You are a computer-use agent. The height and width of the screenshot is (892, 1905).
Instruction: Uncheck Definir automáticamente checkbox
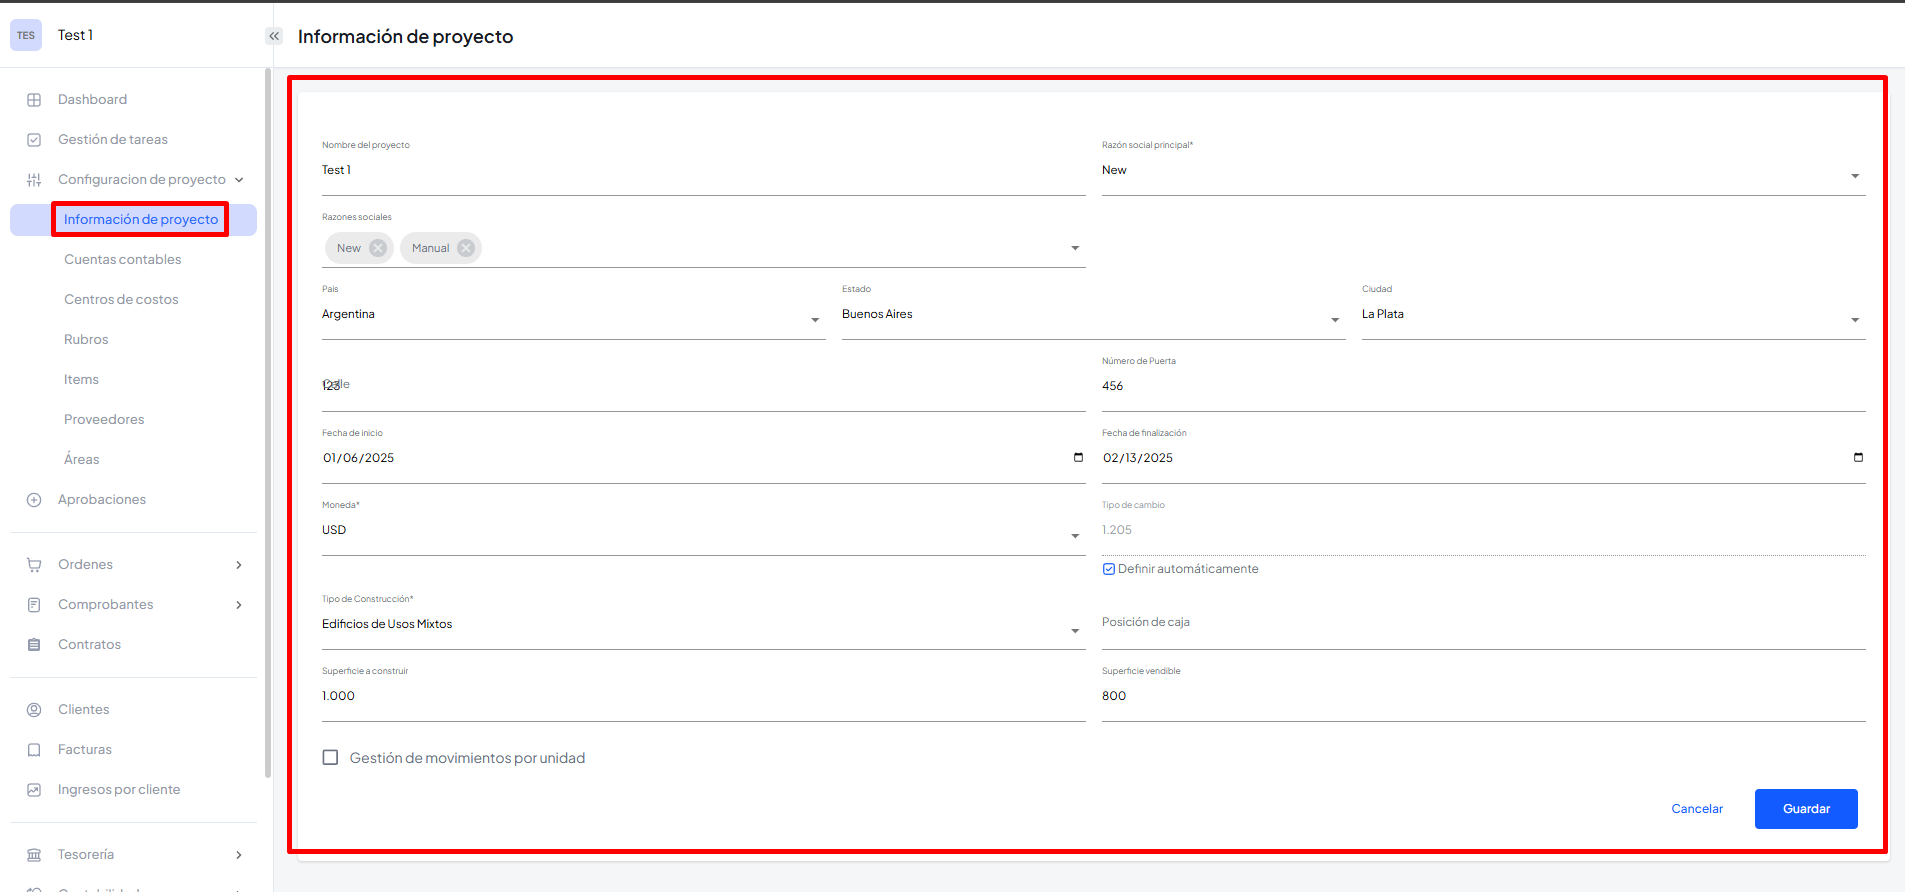pyautogui.click(x=1109, y=569)
